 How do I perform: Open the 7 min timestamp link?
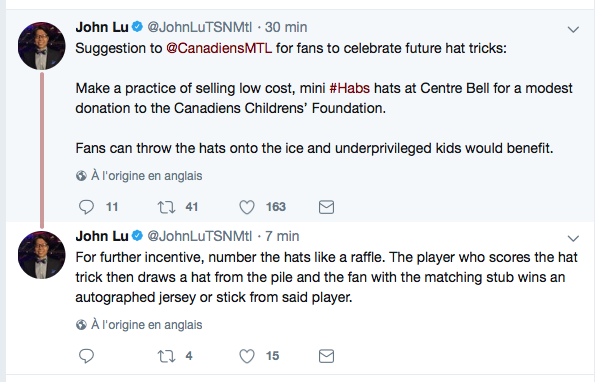click(282, 236)
